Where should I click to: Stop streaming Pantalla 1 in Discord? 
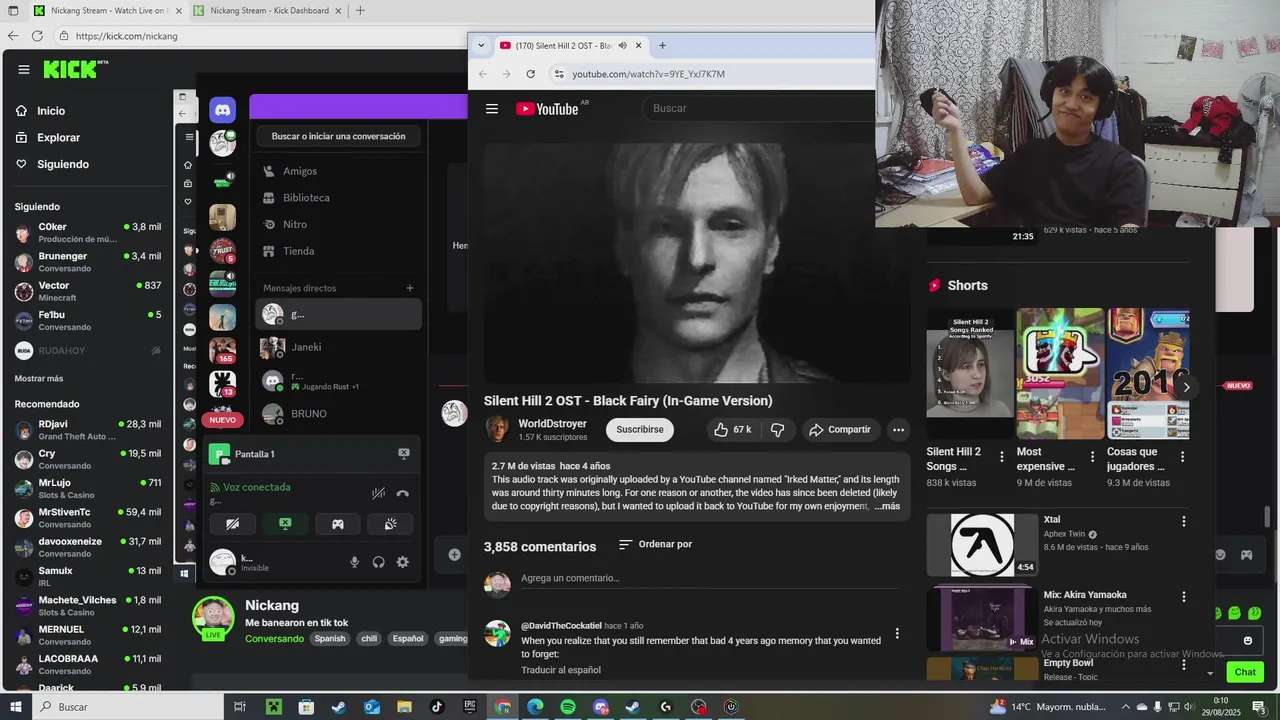(x=404, y=453)
